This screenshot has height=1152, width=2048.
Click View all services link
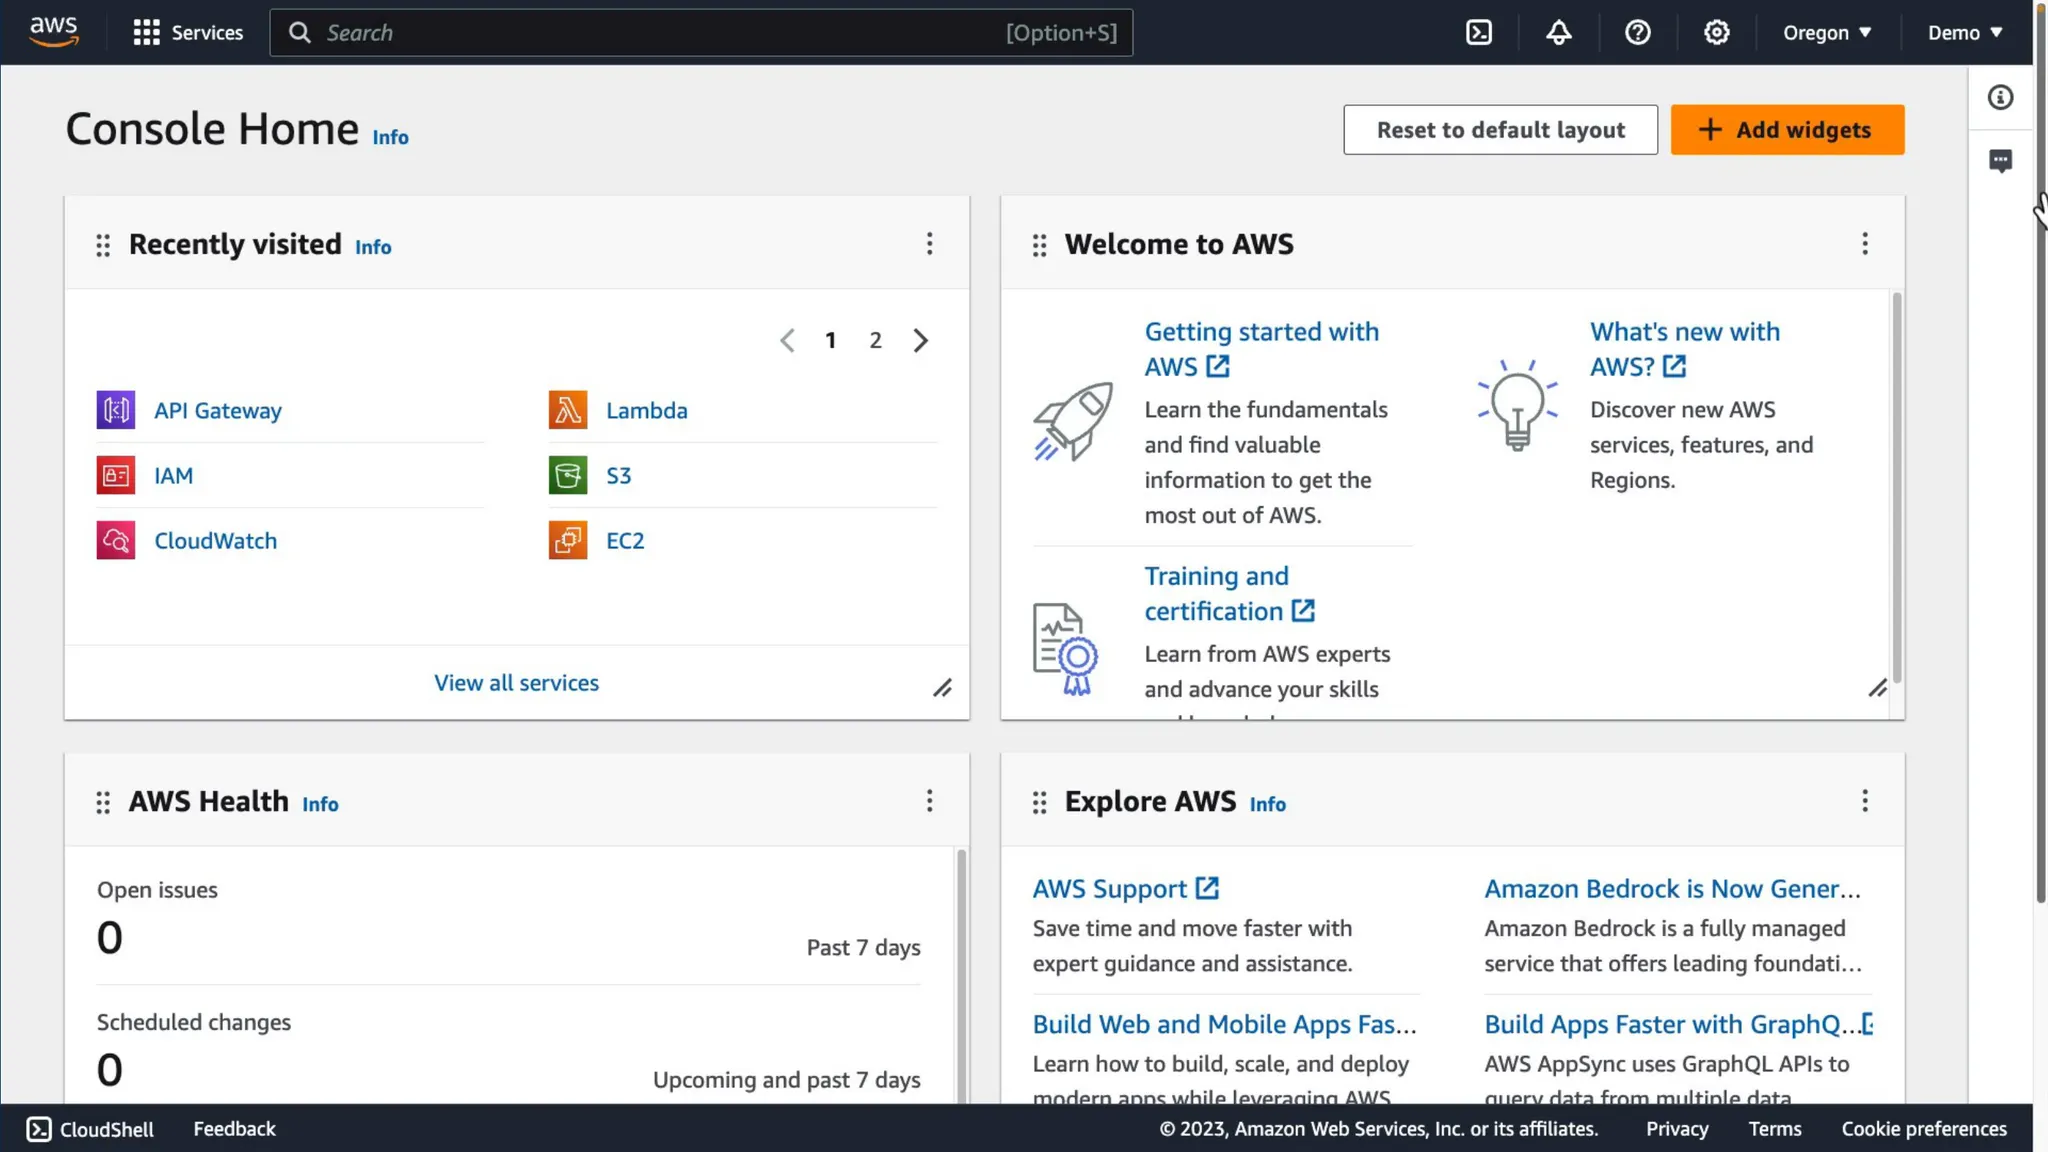click(516, 683)
